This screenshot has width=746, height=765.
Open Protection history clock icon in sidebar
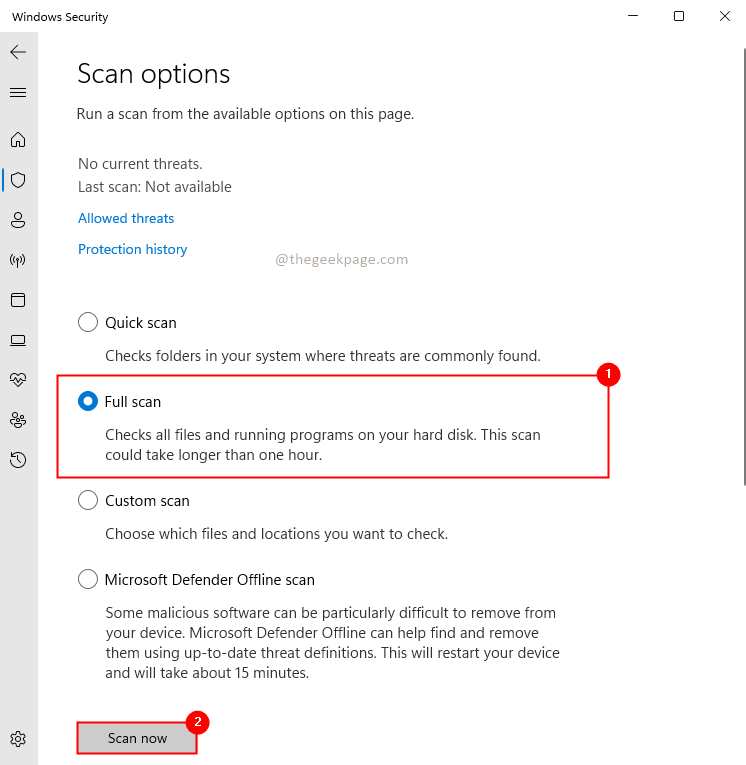[x=18, y=460]
